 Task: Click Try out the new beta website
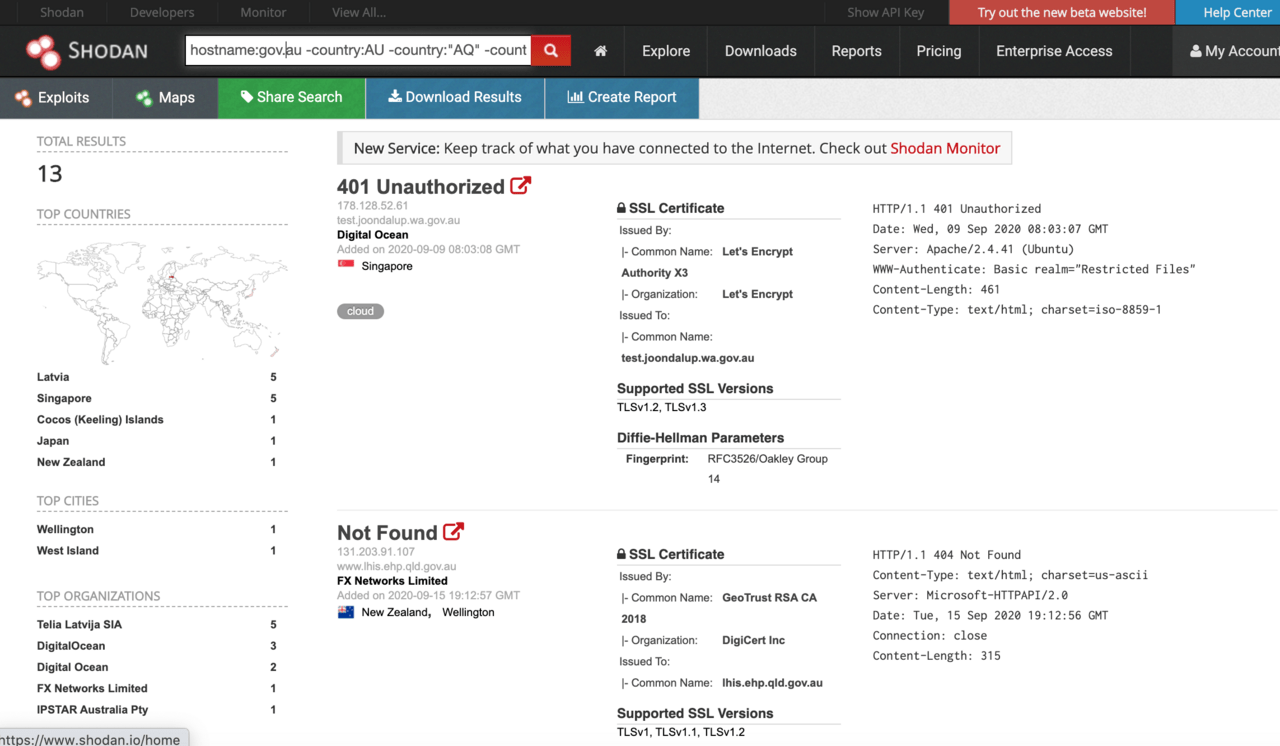click(1062, 12)
